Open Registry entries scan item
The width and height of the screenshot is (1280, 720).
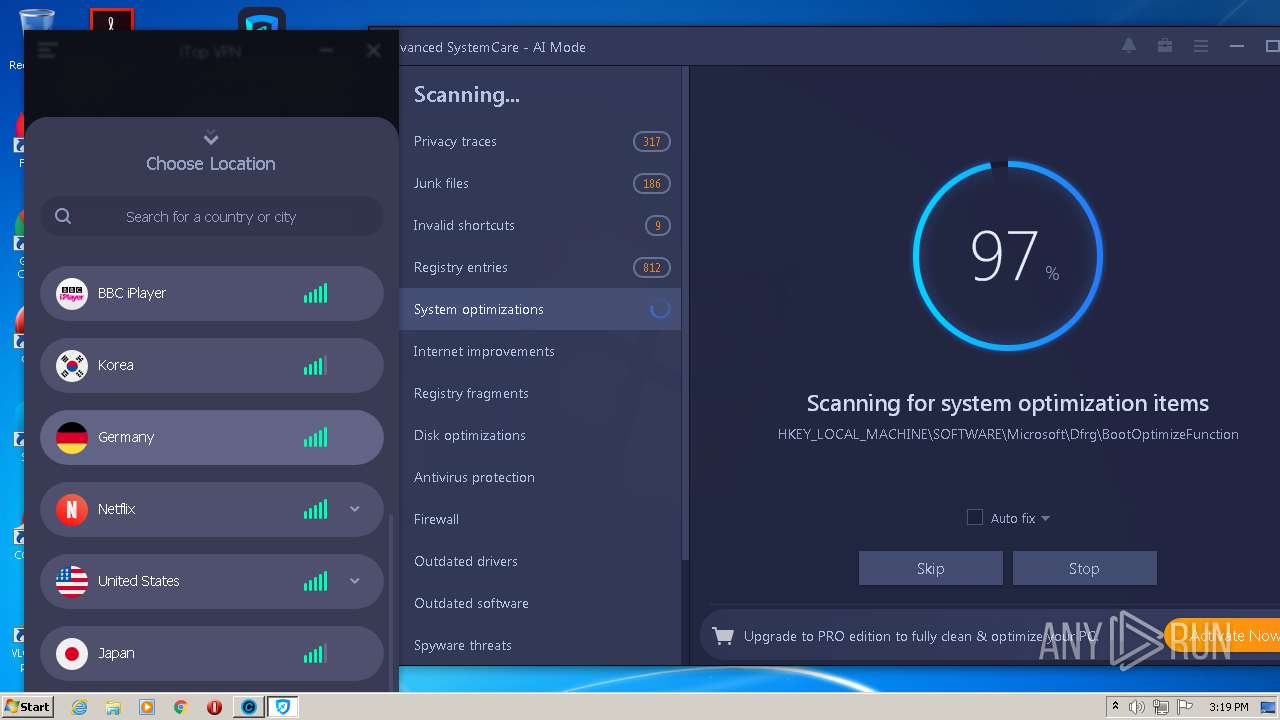click(x=540, y=267)
